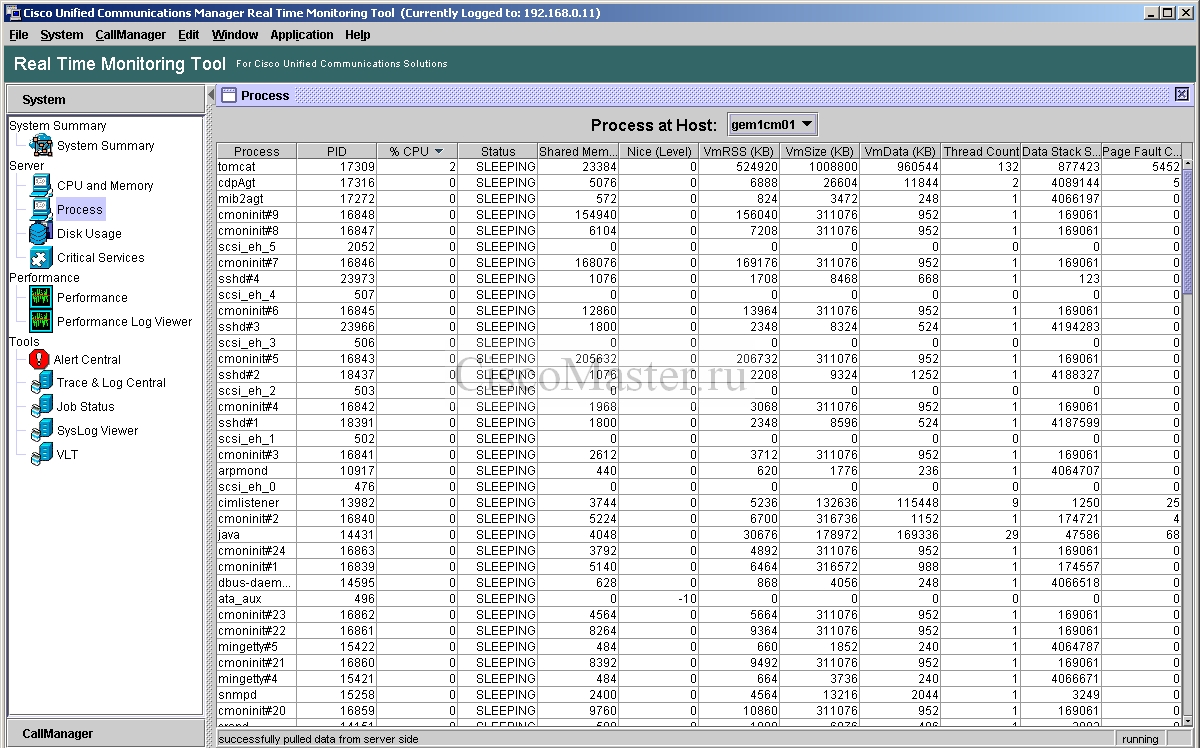Click the Critical Services icon
This screenshot has width=1200, height=748.
point(41,257)
